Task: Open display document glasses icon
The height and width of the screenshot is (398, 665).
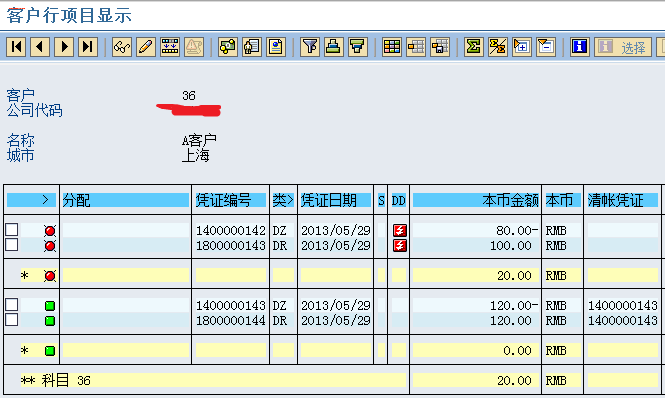Action: tap(122, 47)
